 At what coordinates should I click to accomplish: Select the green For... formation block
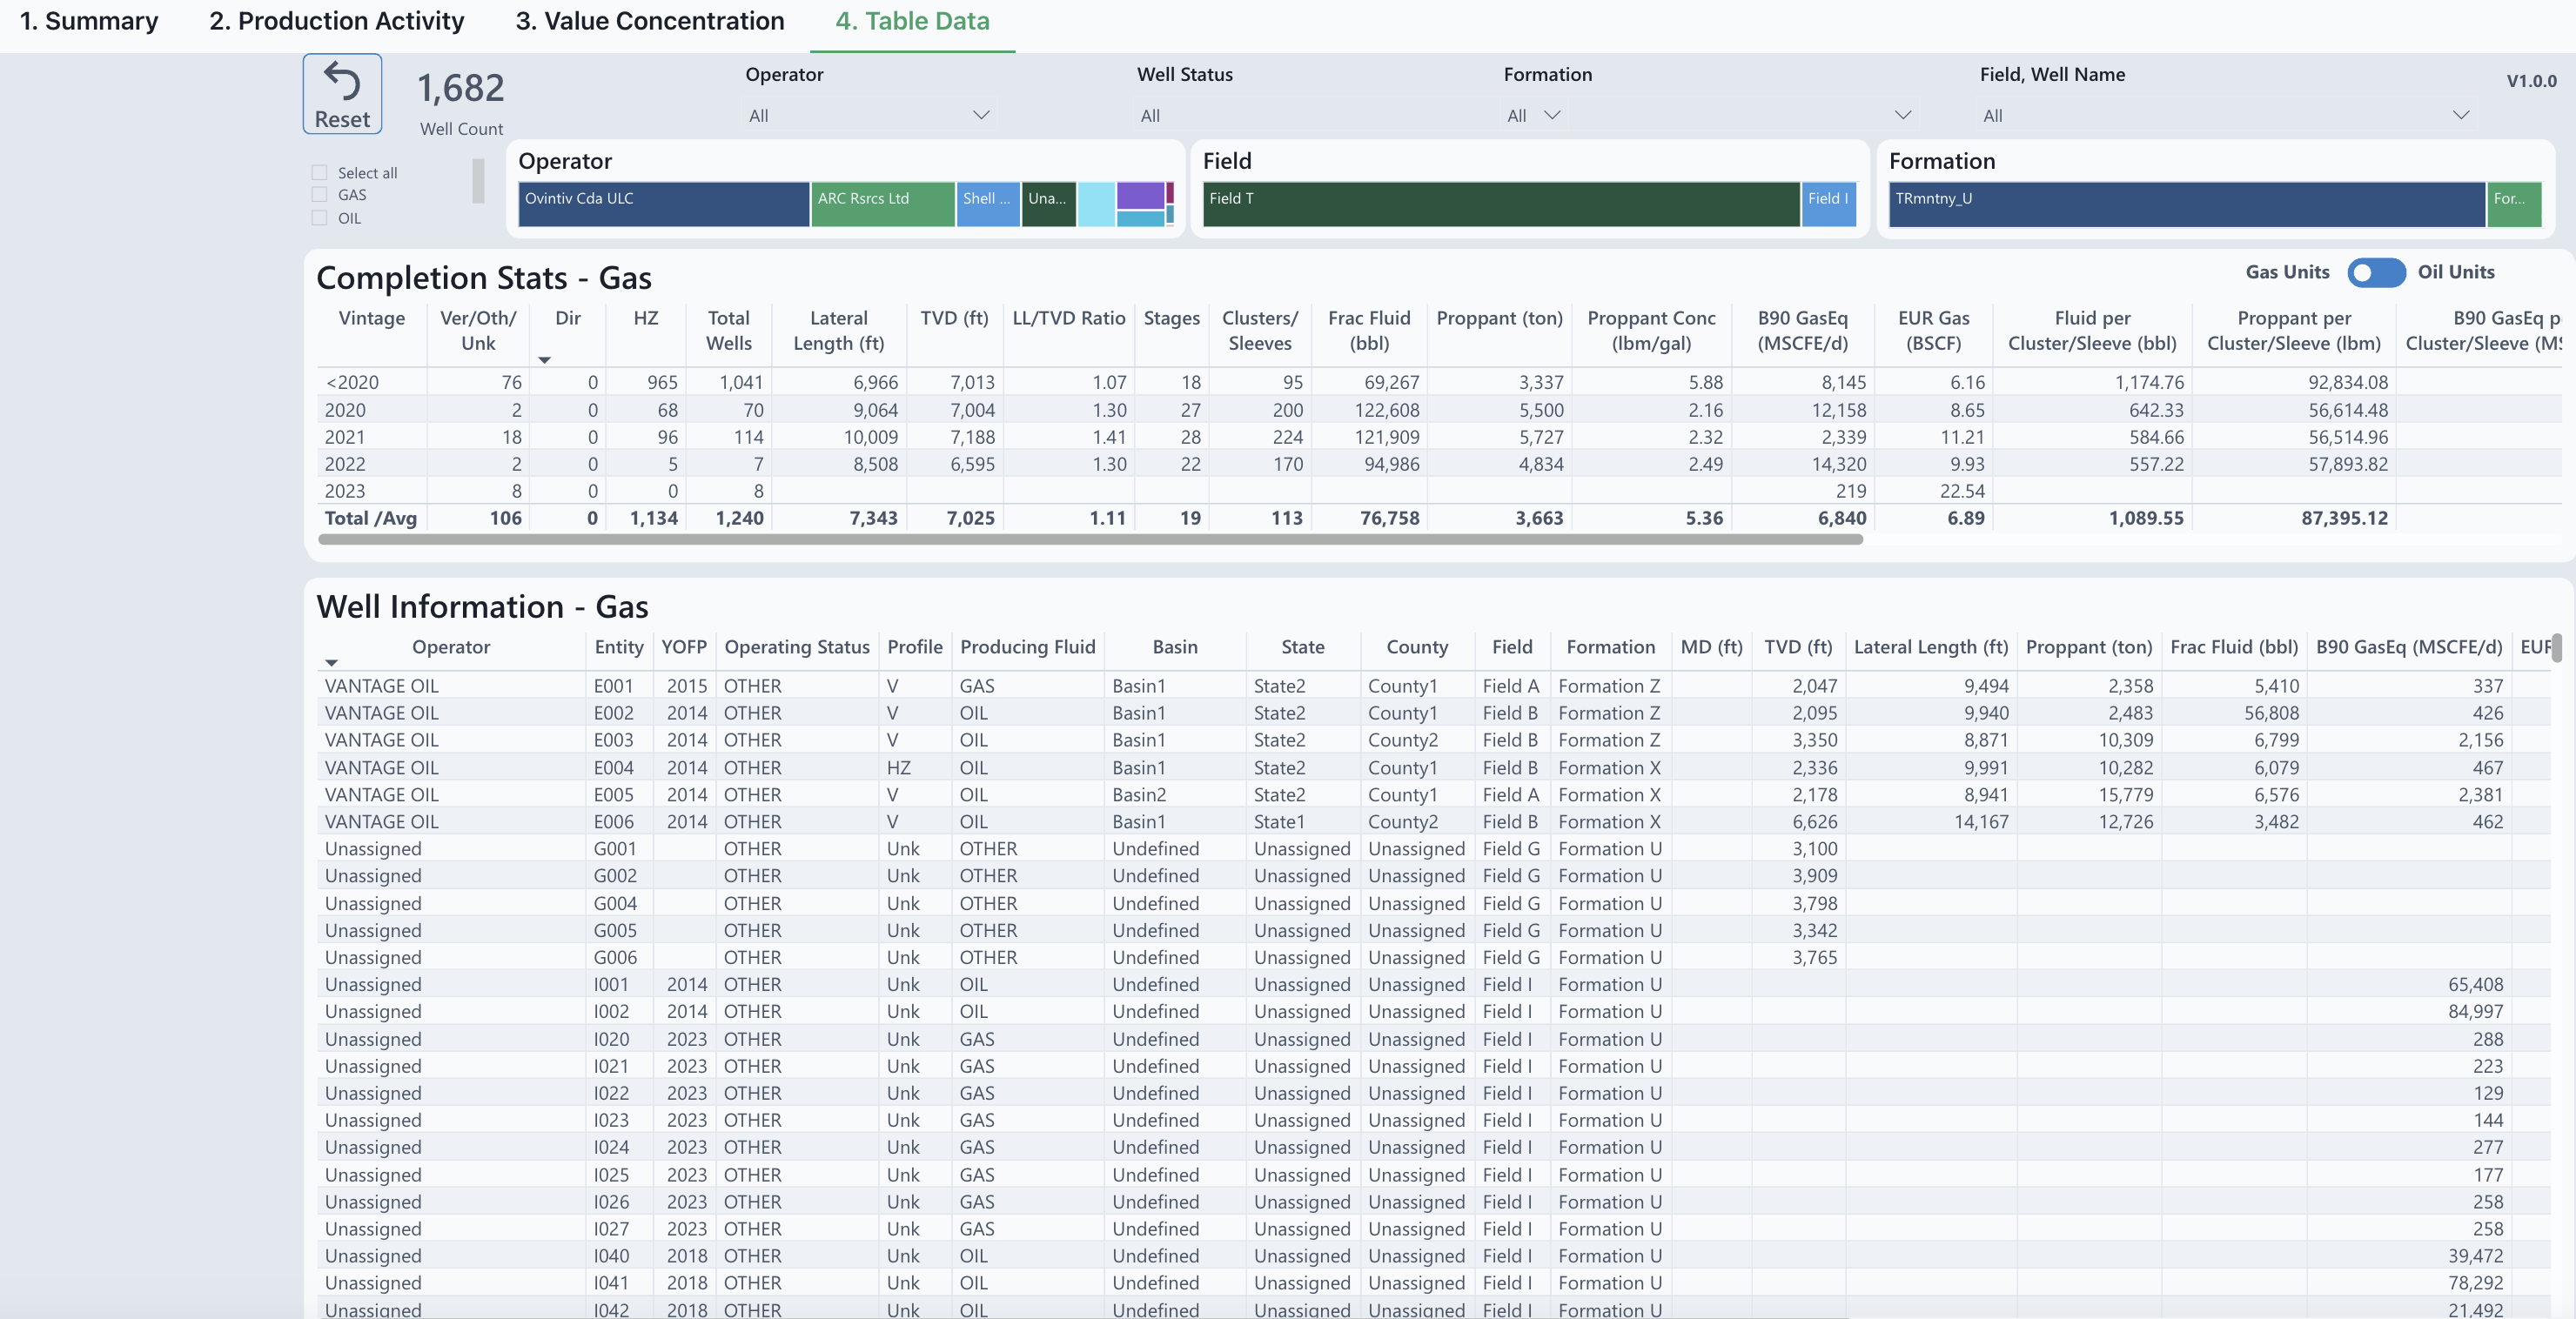coord(2514,204)
